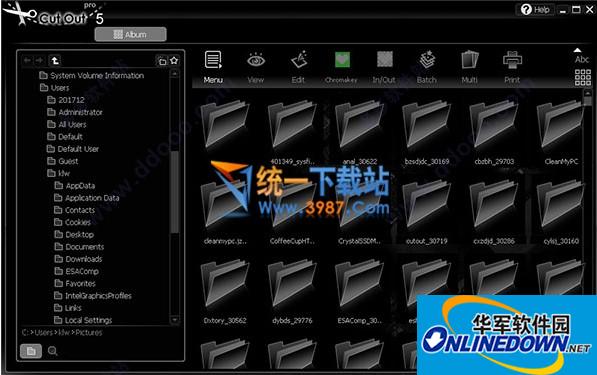
Task: Switch to the Album tab
Action: [x=130, y=34]
